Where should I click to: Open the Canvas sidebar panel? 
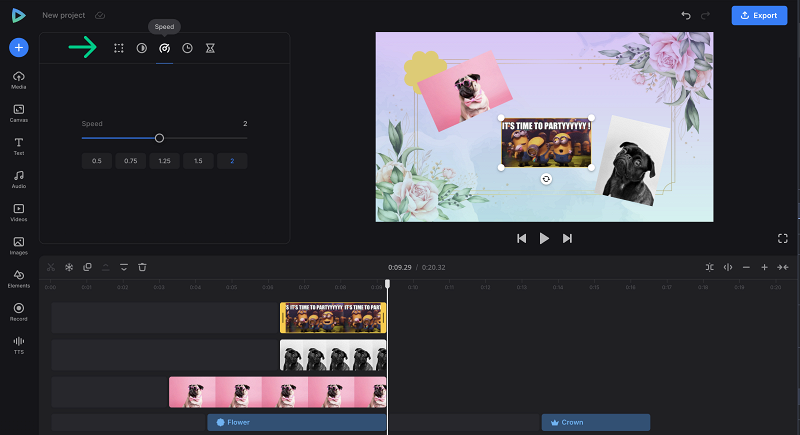[19, 113]
